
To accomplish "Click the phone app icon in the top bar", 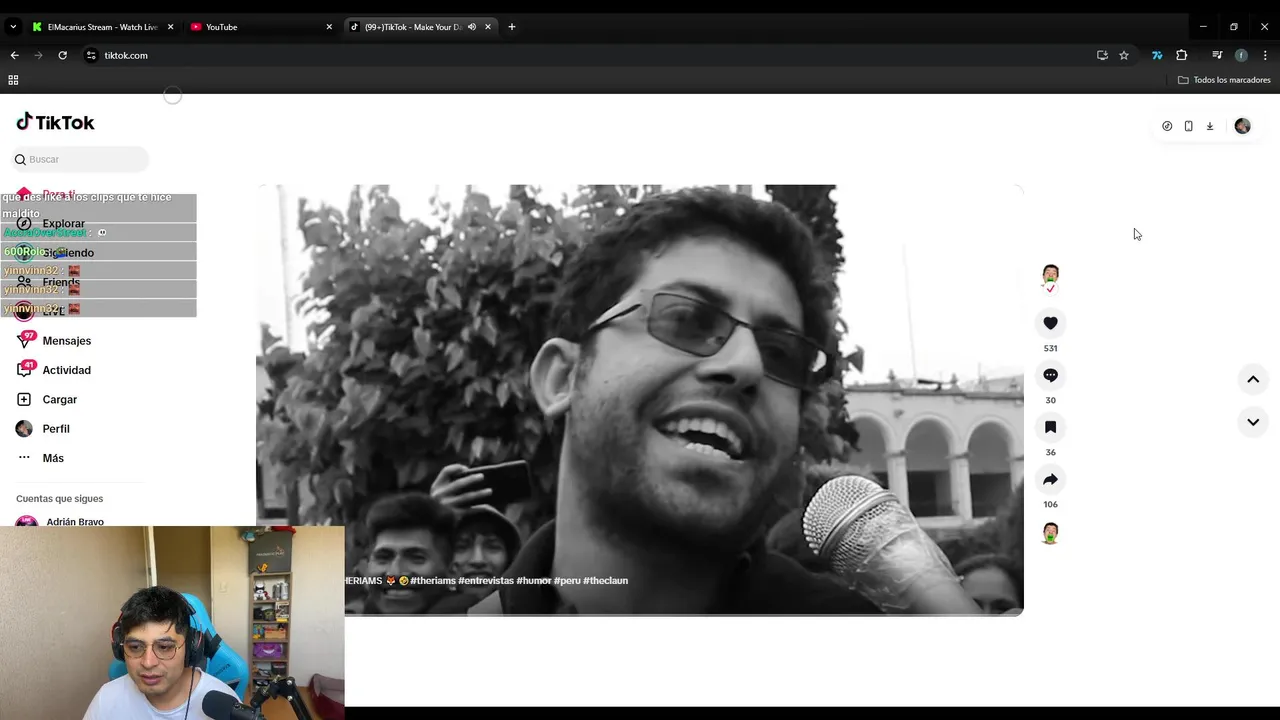I will click(1188, 126).
